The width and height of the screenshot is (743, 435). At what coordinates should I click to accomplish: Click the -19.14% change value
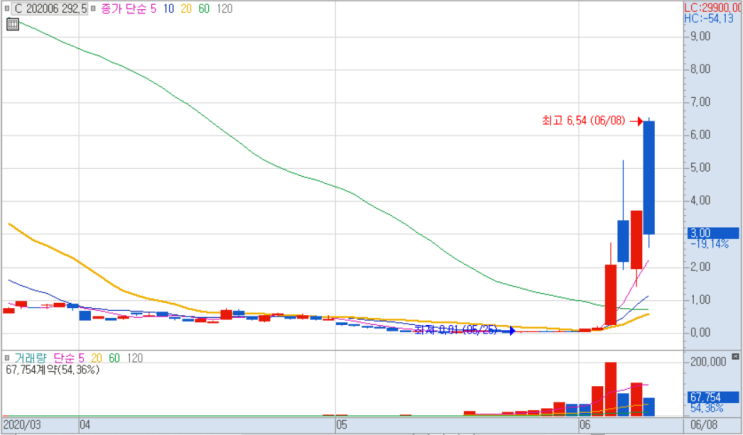tap(709, 244)
